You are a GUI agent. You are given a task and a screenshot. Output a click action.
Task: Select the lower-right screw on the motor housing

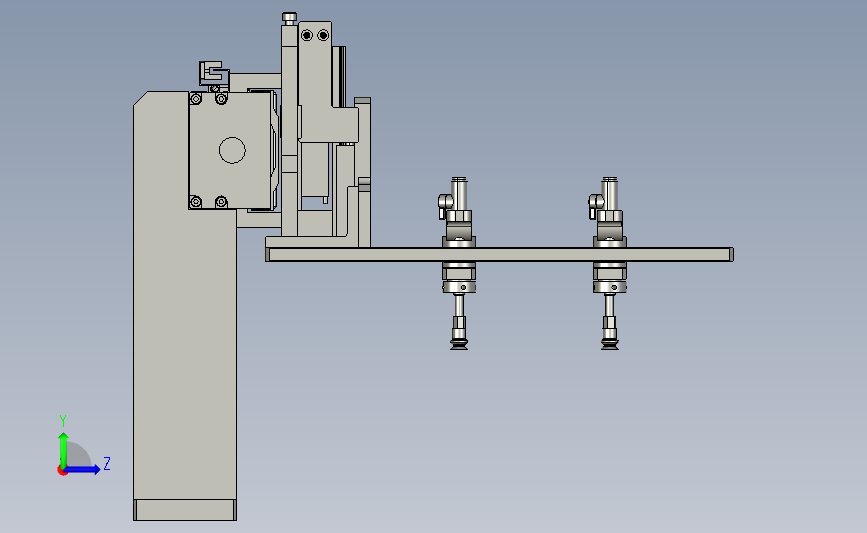(221, 202)
